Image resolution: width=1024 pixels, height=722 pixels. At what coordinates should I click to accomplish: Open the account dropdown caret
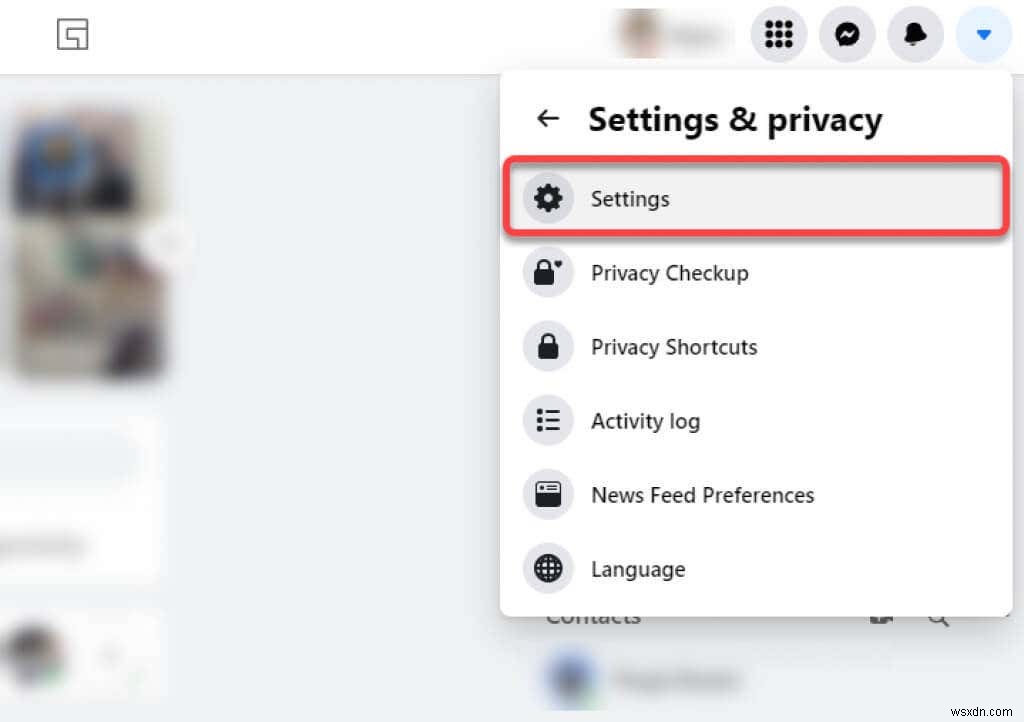click(x=983, y=34)
